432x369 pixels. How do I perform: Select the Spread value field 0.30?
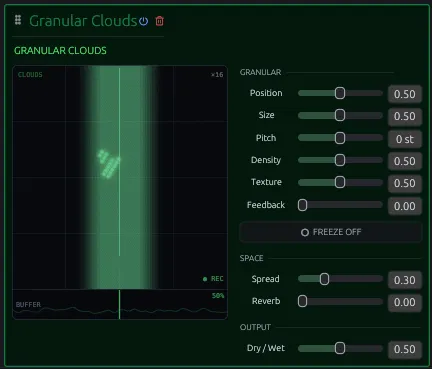(405, 280)
